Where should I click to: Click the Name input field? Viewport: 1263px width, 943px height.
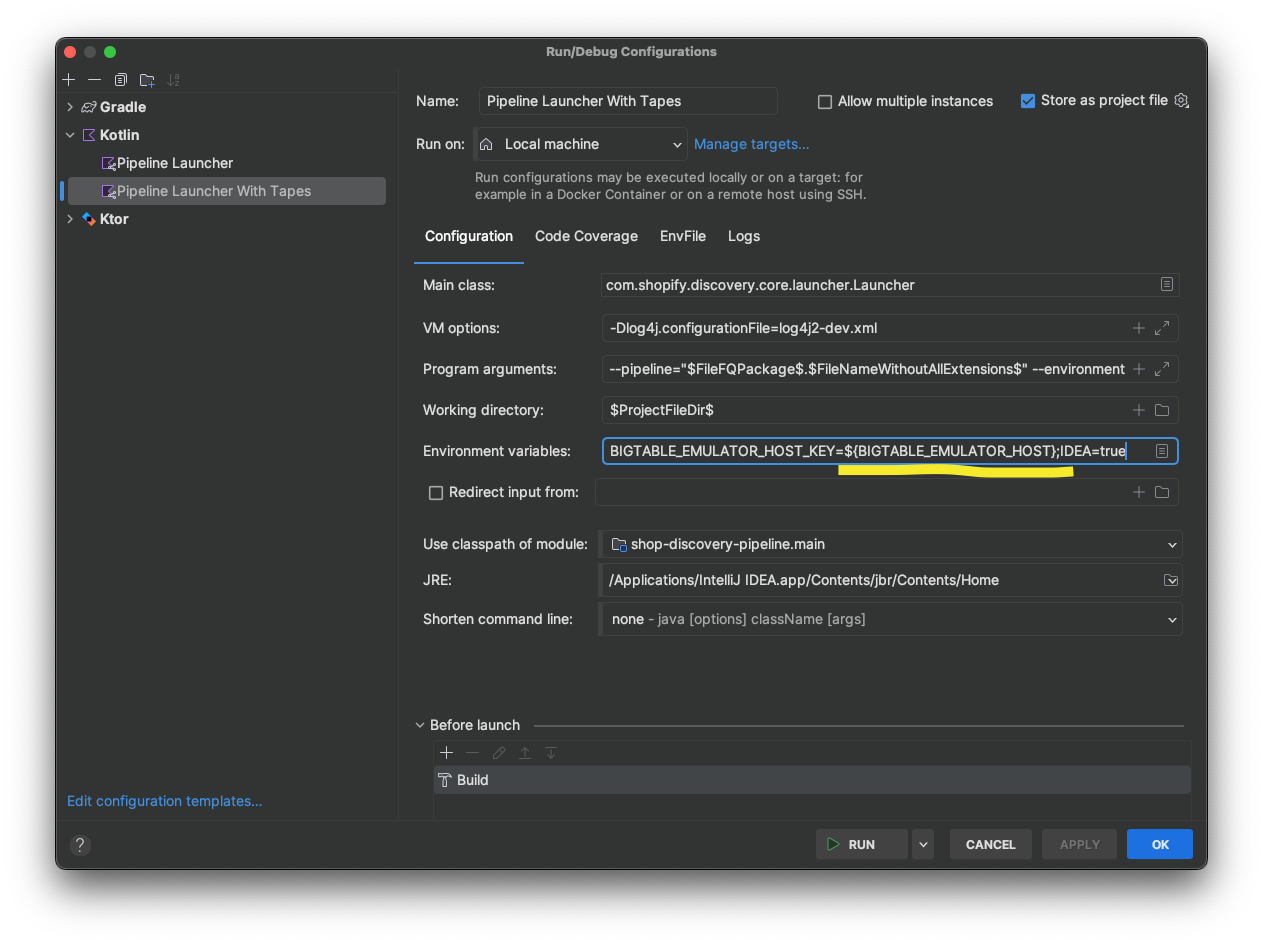[x=628, y=101]
